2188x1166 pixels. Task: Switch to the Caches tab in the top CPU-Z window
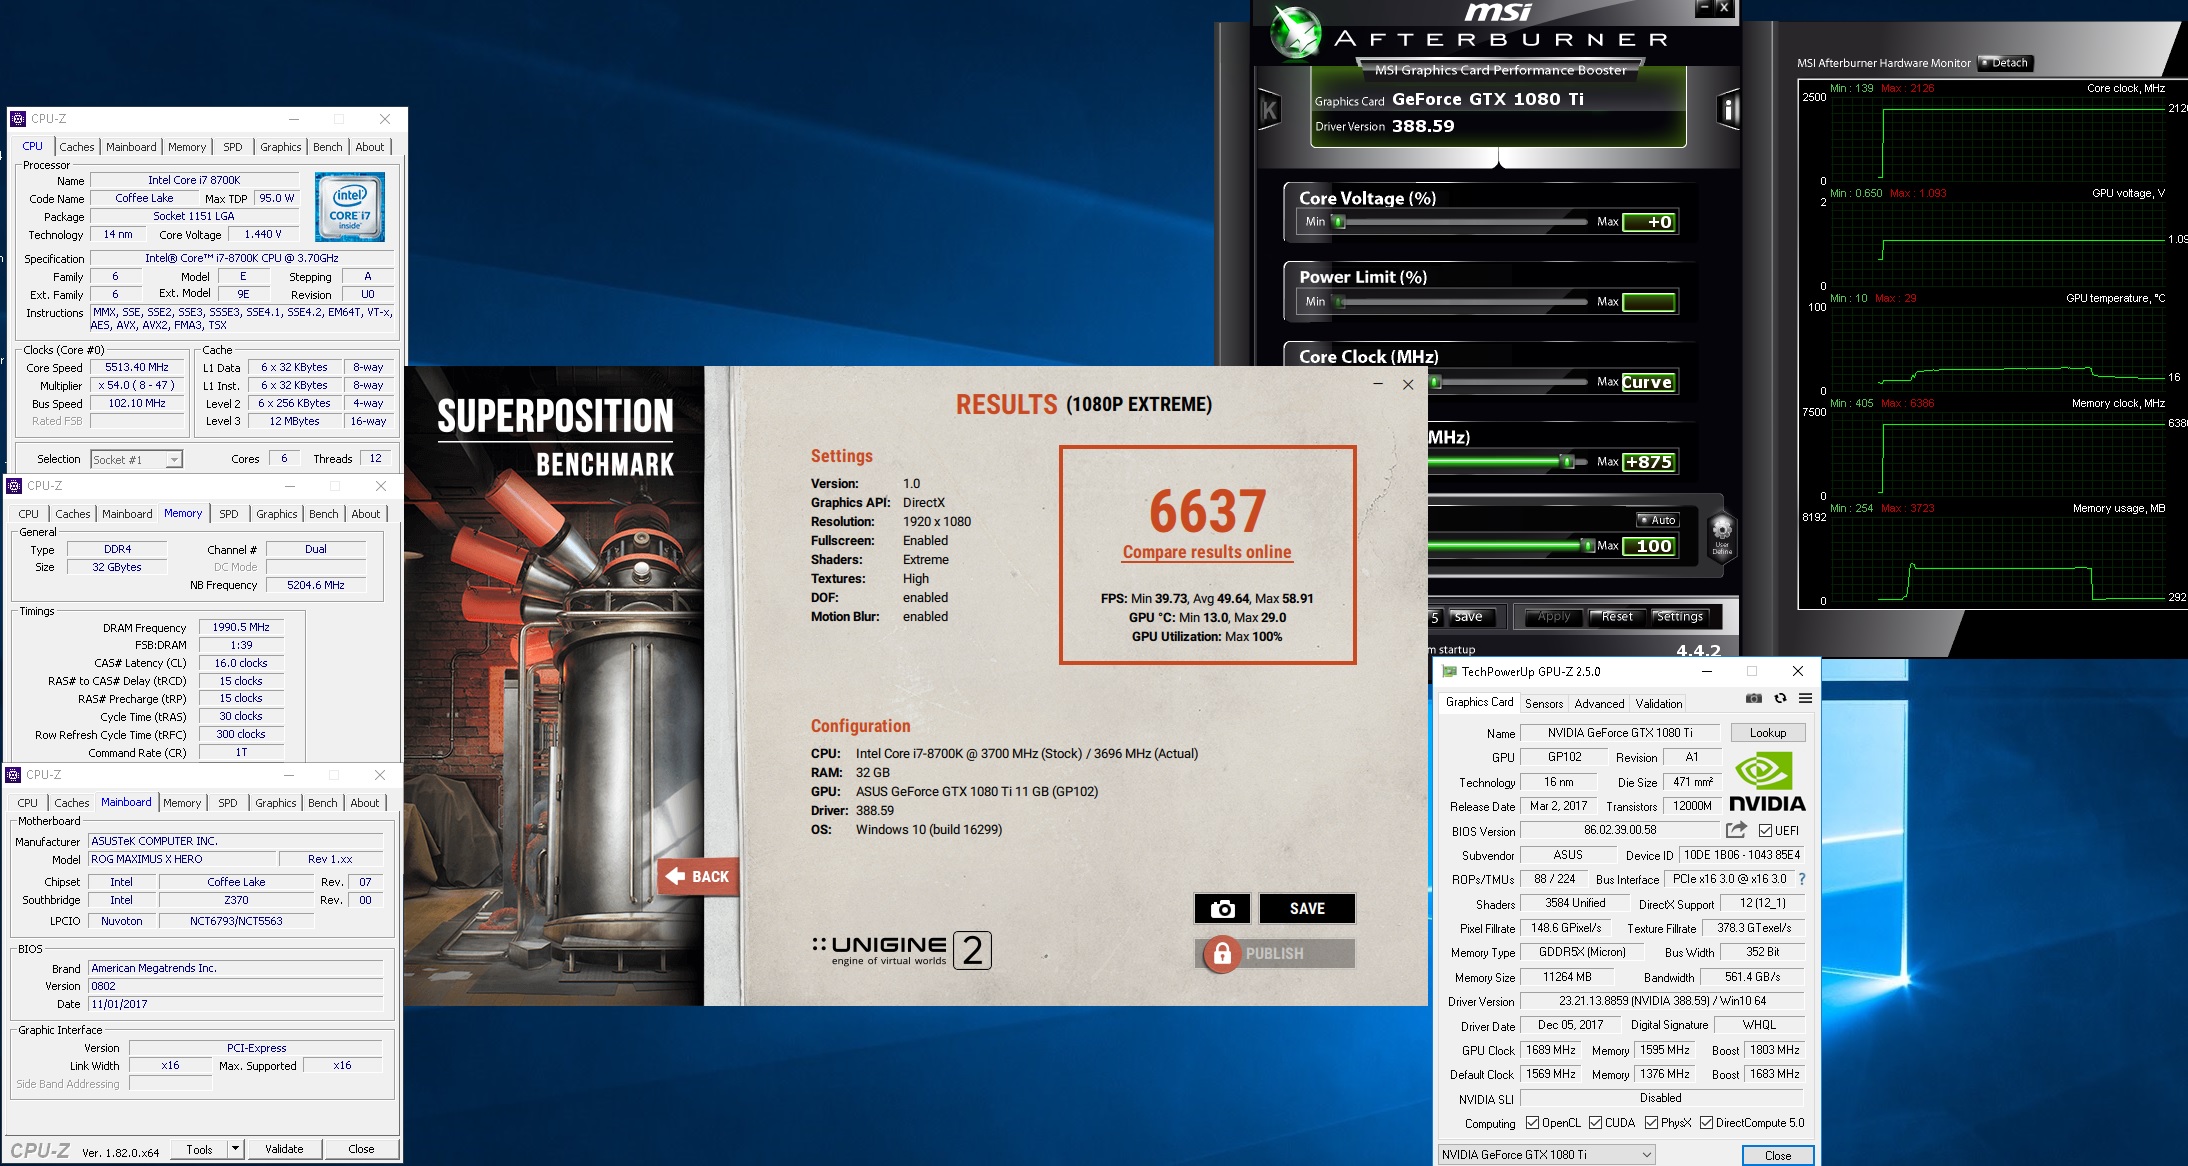(x=76, y=147)
